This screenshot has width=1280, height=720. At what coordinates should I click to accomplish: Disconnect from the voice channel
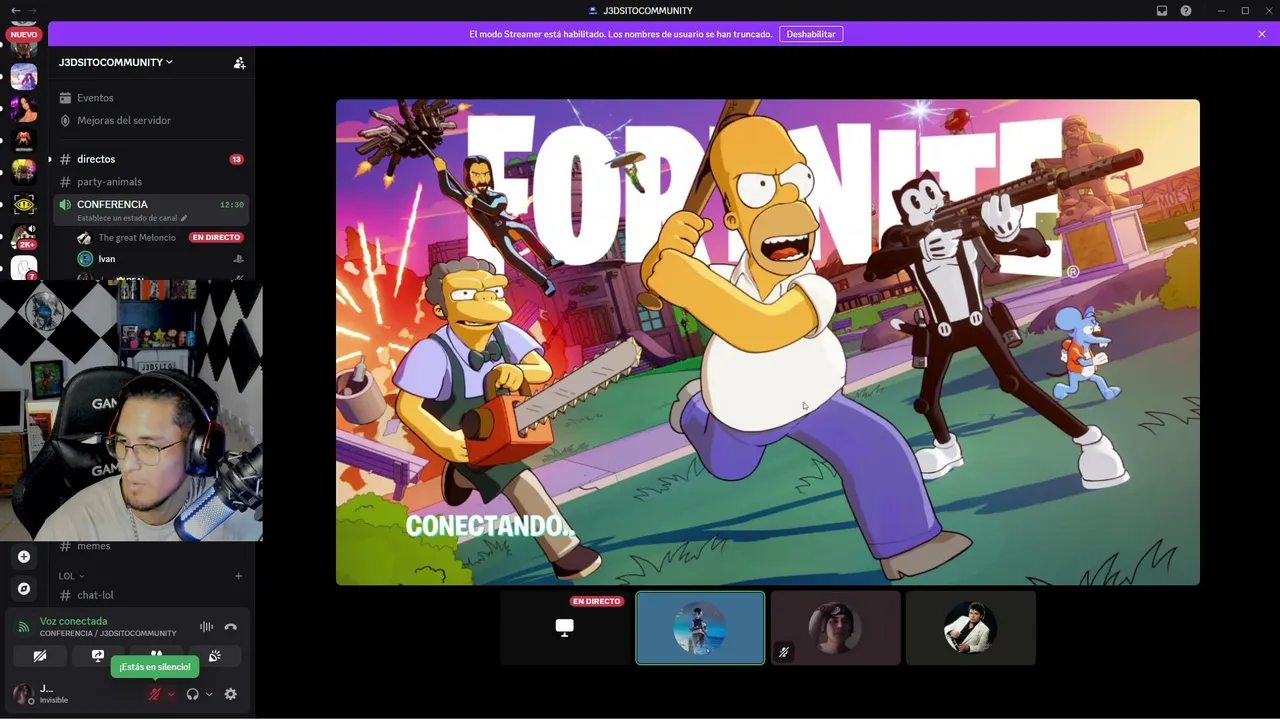pos(231,627)
